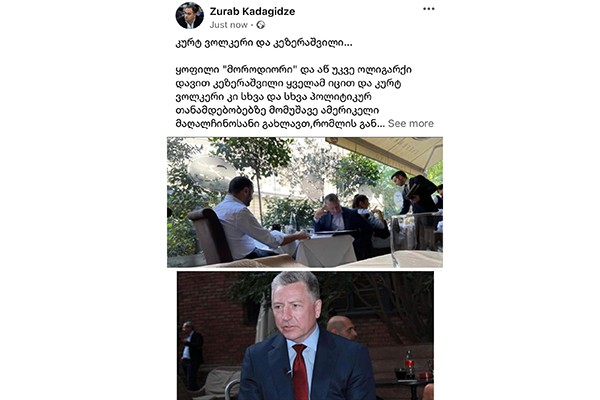Open Zurab Kadagidze's round profile picture

tap(189, 16)
